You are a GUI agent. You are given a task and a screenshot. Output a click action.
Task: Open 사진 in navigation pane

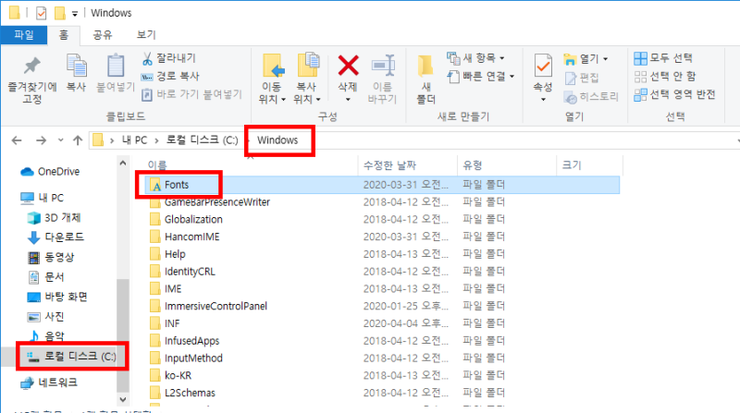coord(45,317)
